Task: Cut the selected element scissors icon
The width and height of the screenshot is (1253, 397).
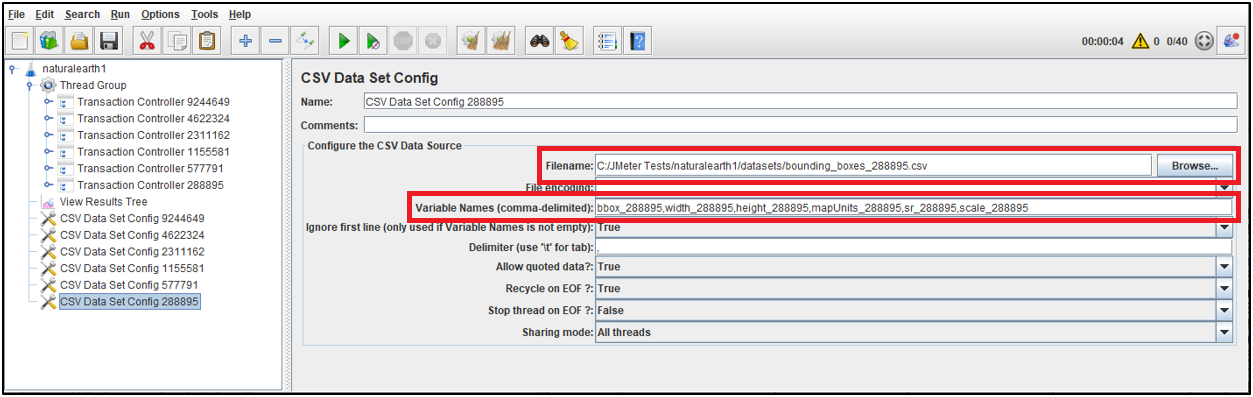Action: click(148, 41)
